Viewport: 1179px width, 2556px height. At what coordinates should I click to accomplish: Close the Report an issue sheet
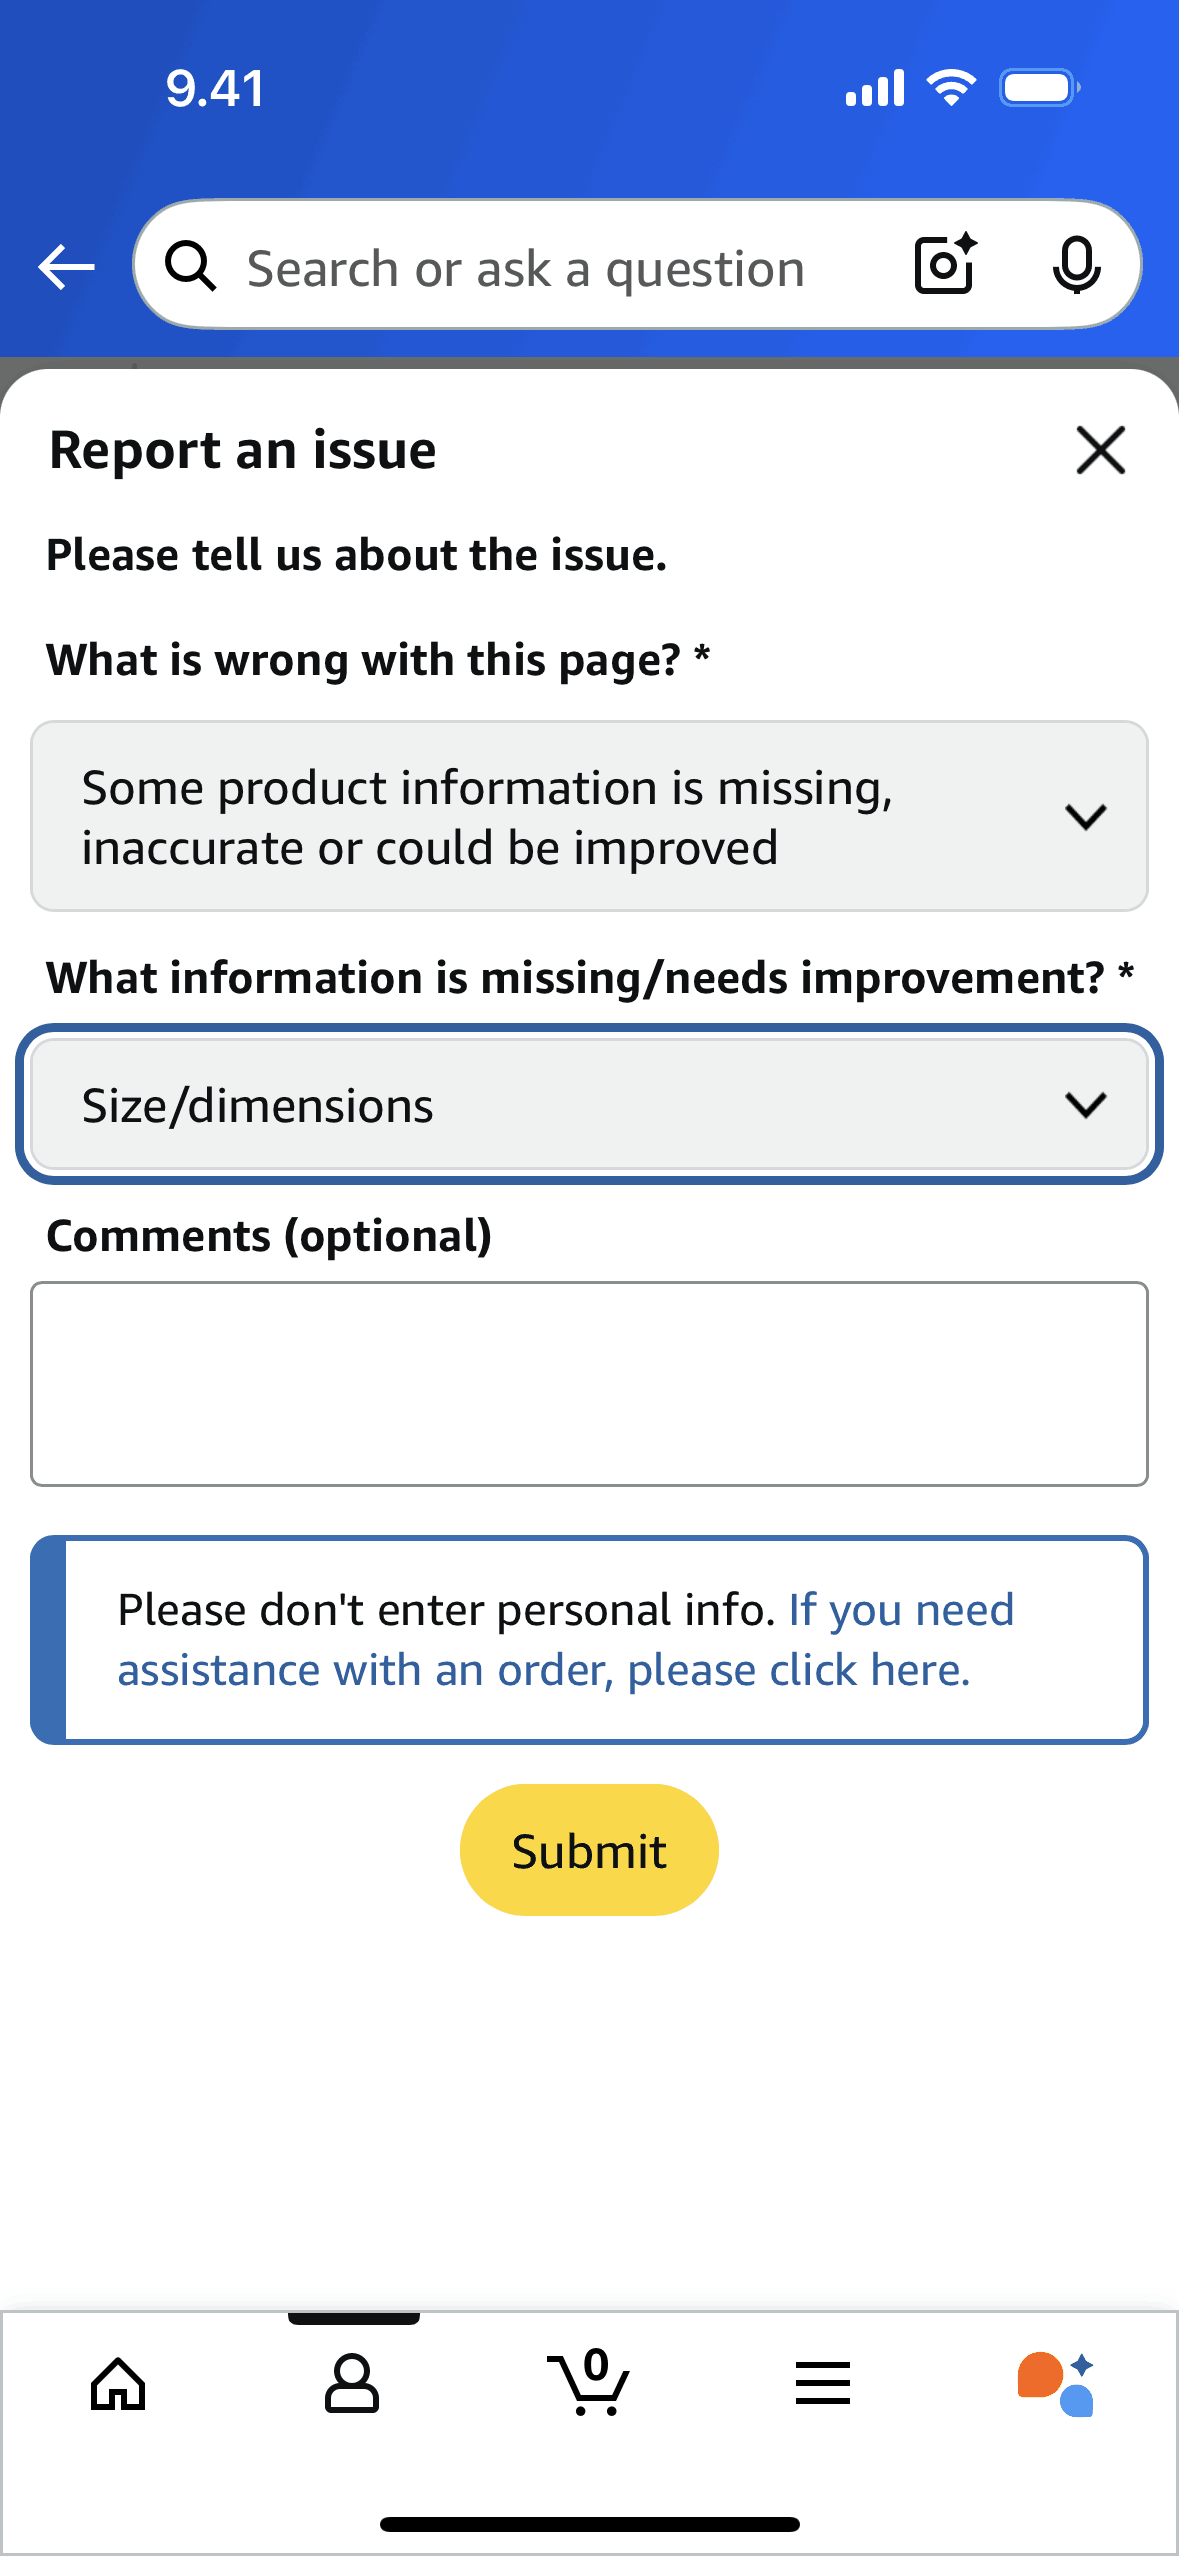(1100, 450)
